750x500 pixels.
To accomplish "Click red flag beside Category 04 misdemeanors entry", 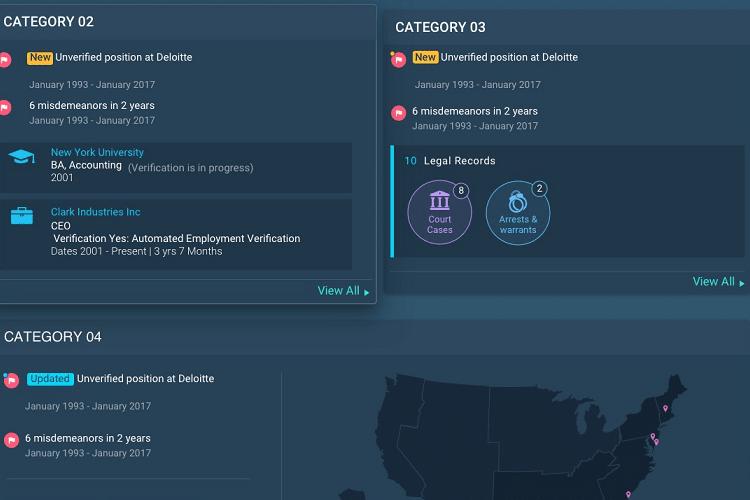I will click(11, 440).
